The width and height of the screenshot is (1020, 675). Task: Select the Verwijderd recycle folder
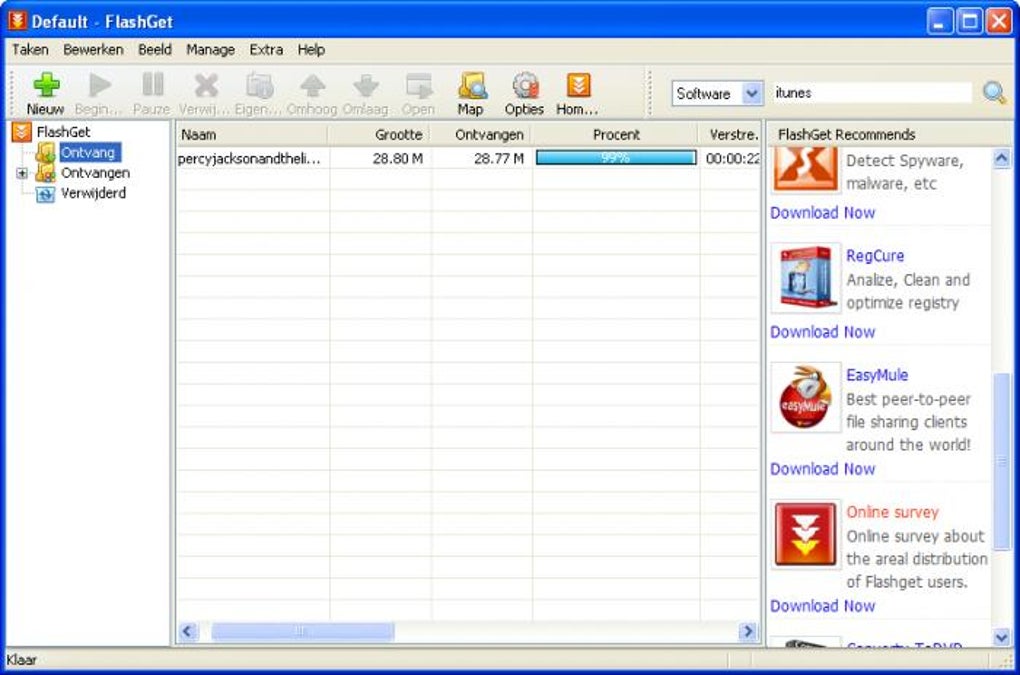[93, 193]
